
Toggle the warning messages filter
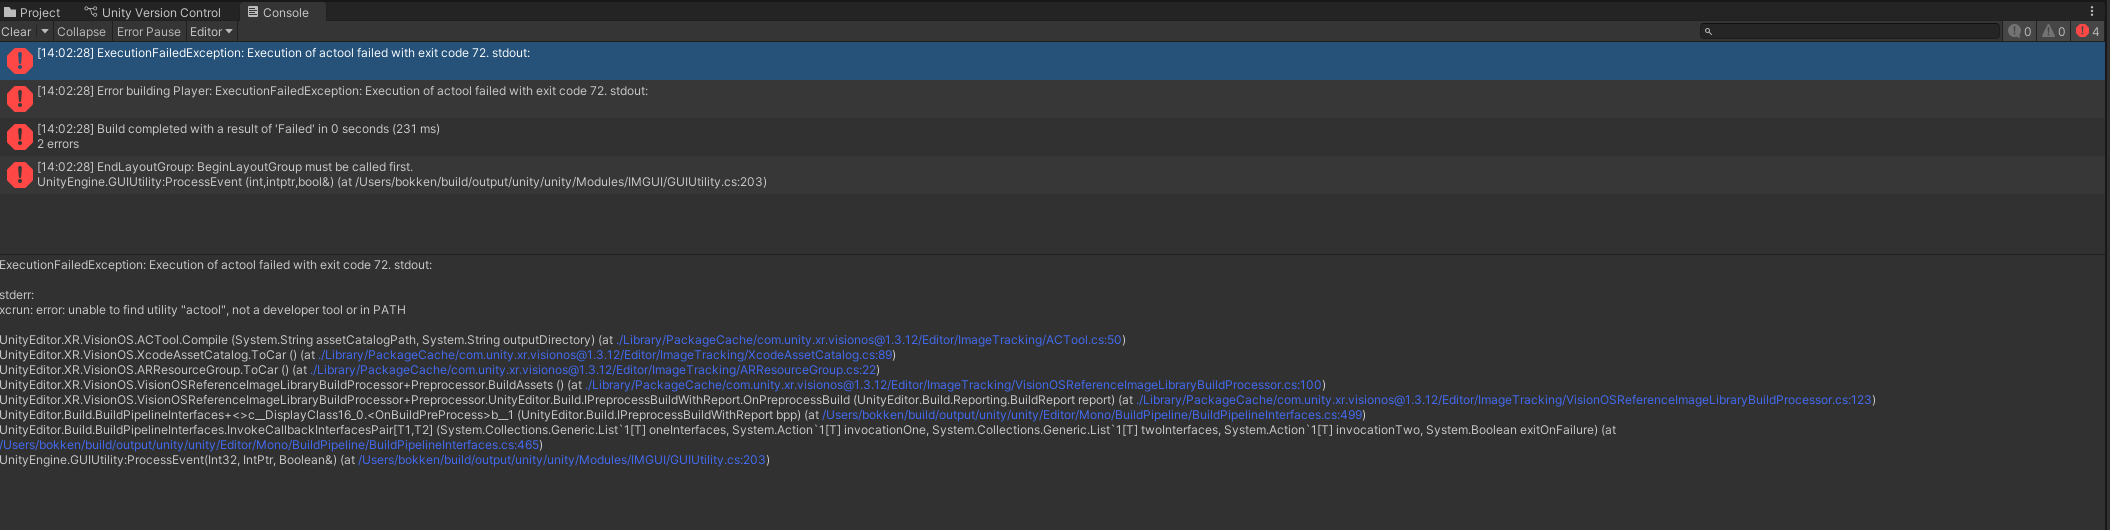[2053, 31]
